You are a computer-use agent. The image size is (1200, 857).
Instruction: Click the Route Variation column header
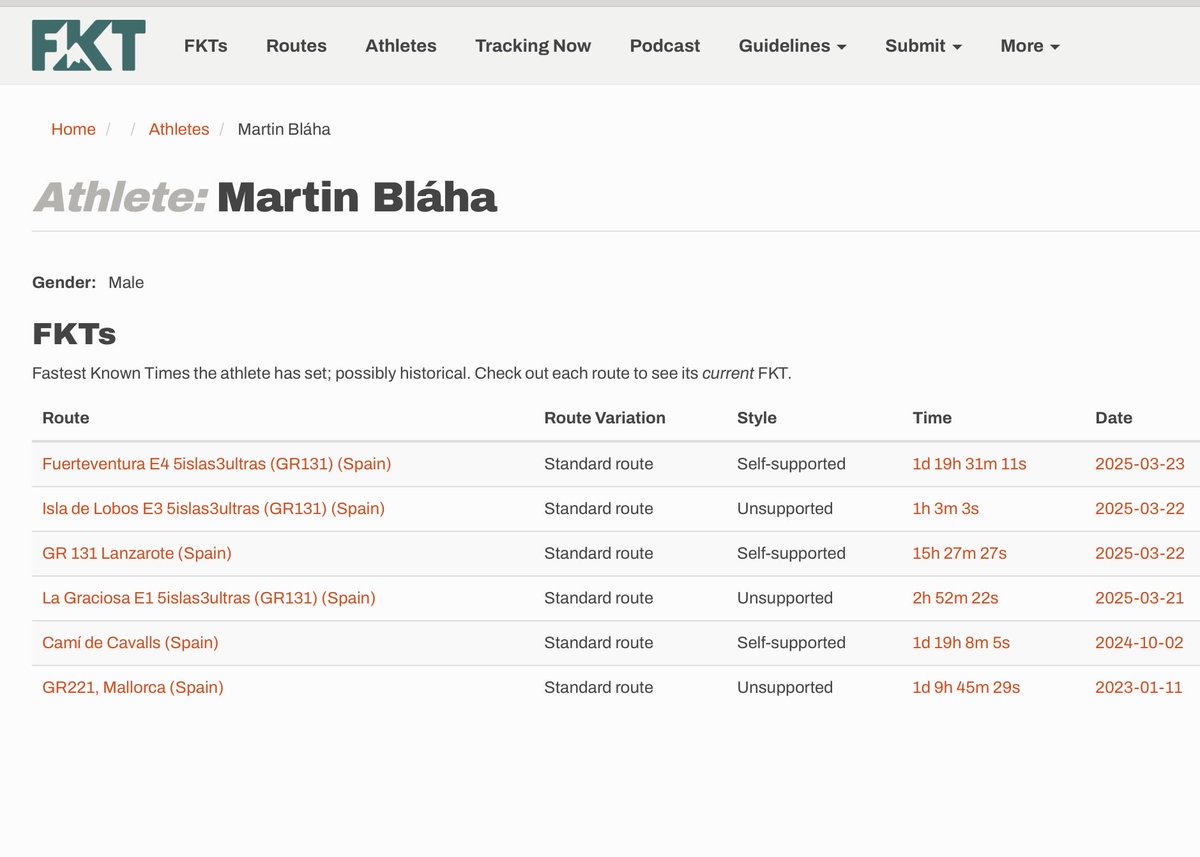click(x=605, y=418)
